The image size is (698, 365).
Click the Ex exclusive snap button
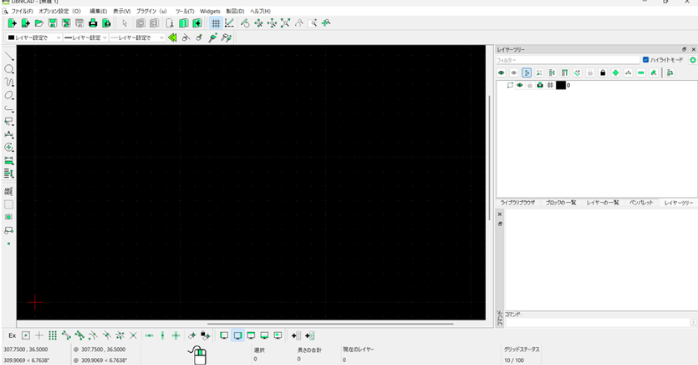[12, 336]
